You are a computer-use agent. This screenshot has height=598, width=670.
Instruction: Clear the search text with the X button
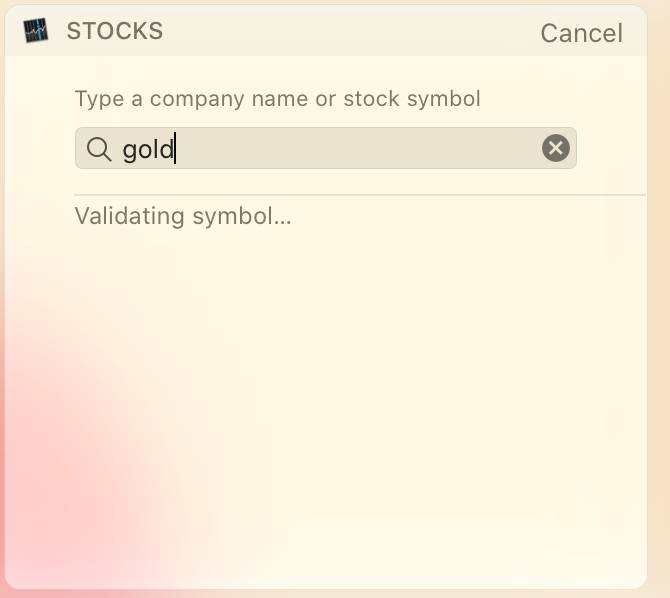pyautogui.click(x=555, y=148)
